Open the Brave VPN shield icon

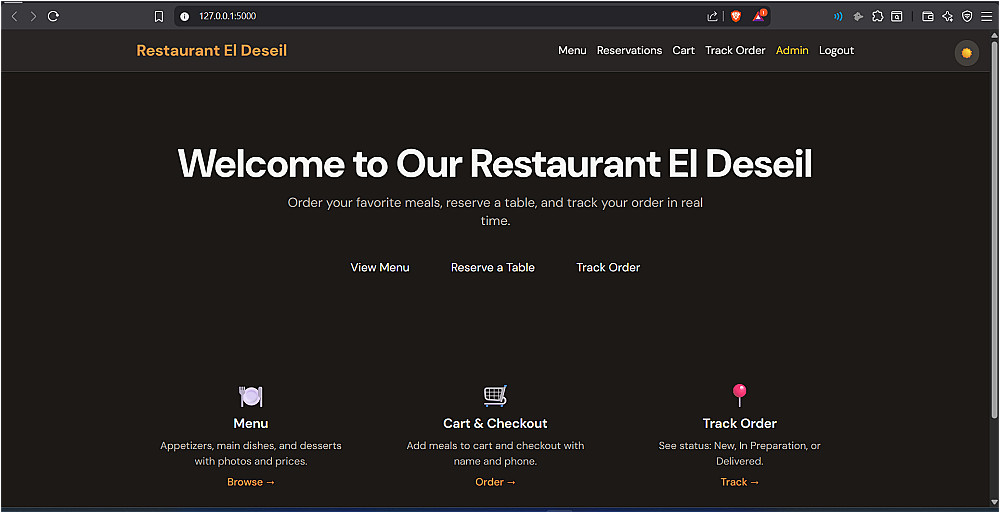tap(967, 17)
